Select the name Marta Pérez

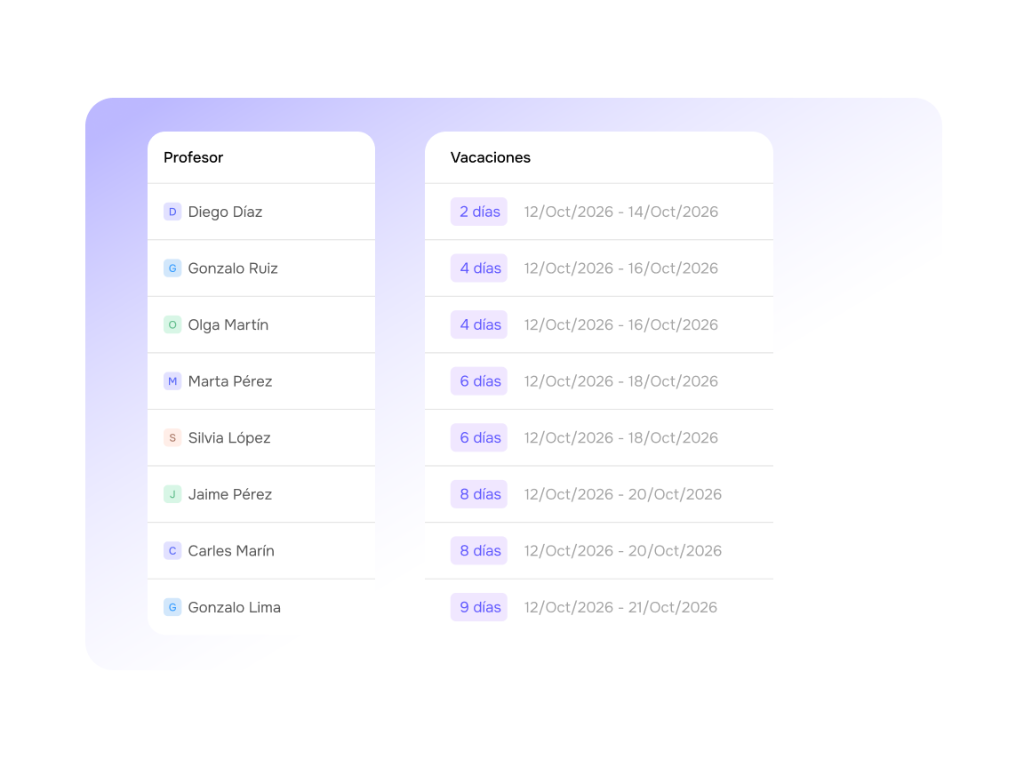[x=230, y=381]
